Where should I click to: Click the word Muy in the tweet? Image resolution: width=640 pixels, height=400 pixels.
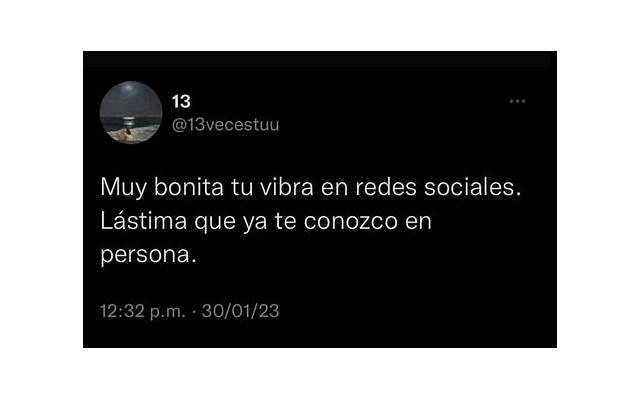tap(123, 188)
